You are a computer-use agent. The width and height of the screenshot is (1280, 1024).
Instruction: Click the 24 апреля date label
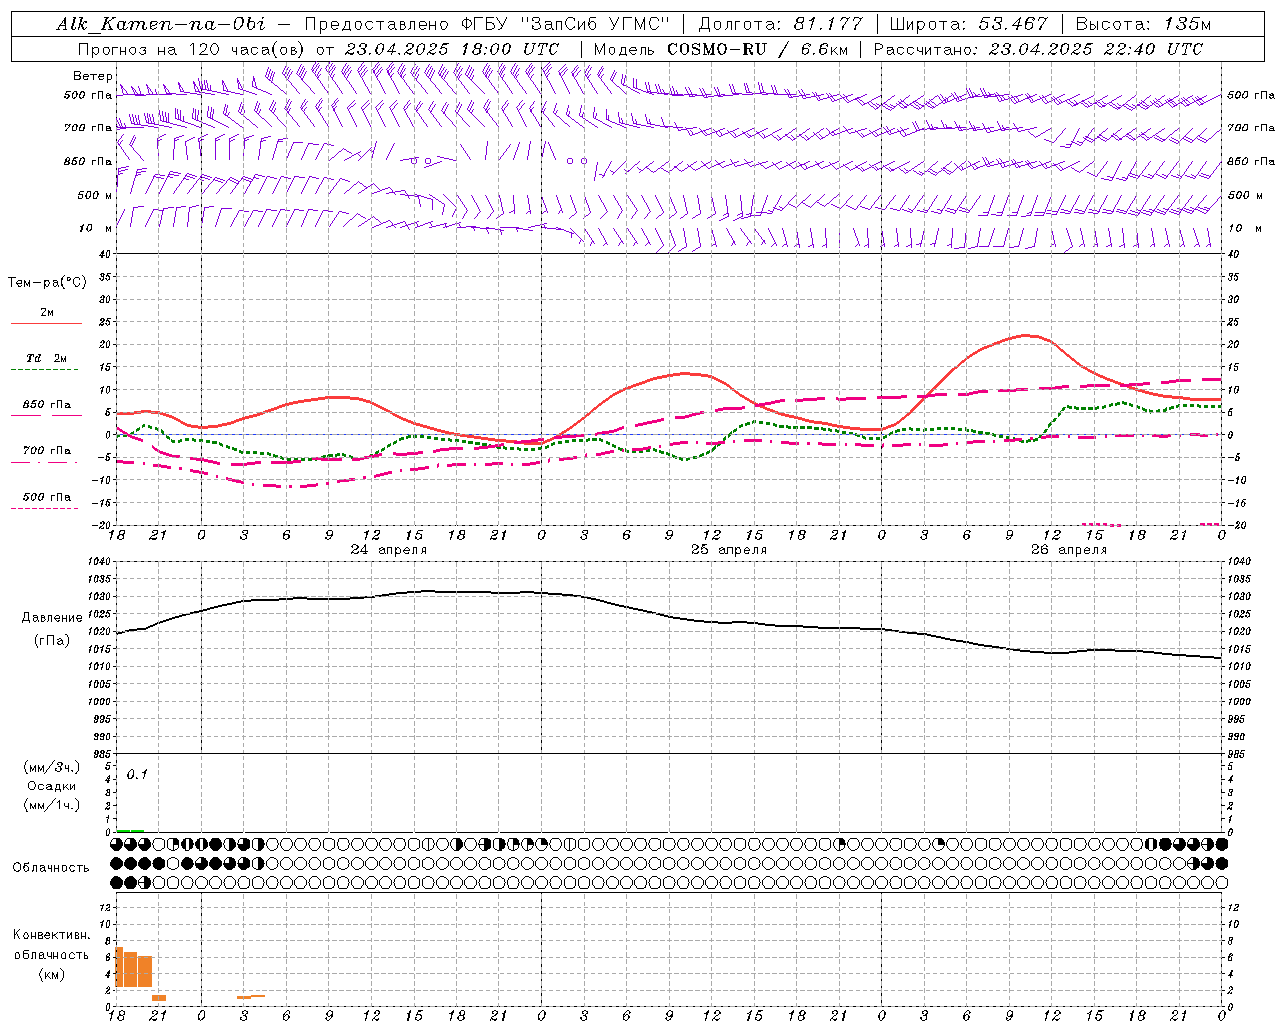388,550
